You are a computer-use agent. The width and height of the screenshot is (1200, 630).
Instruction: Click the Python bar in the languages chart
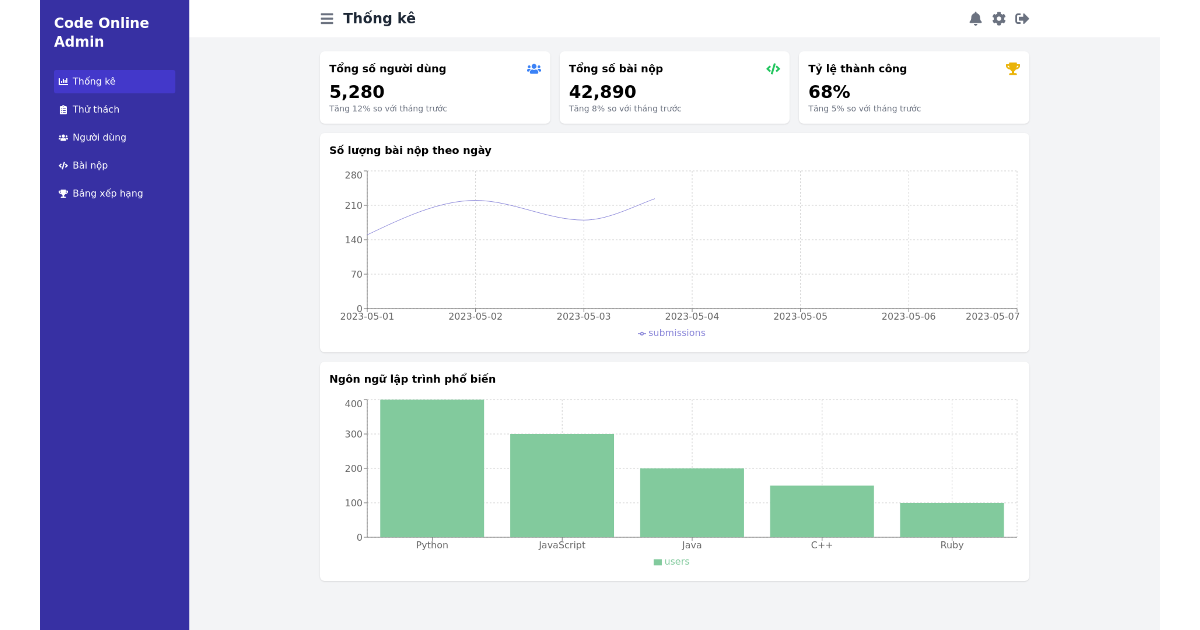(x=432, y=466)
